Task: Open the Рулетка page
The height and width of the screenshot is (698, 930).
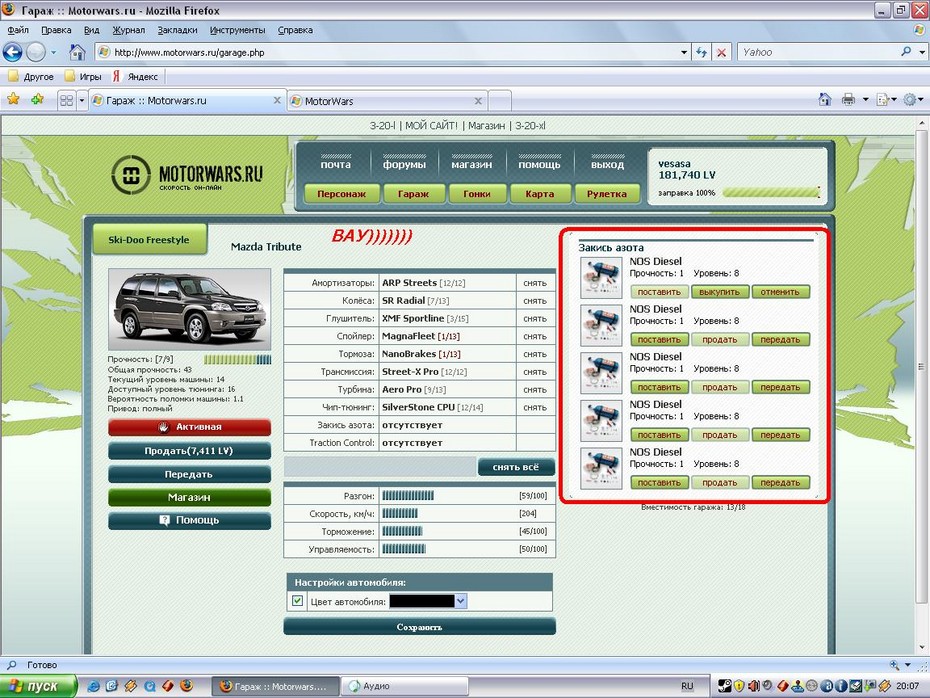Action: (x=607, y=193)
